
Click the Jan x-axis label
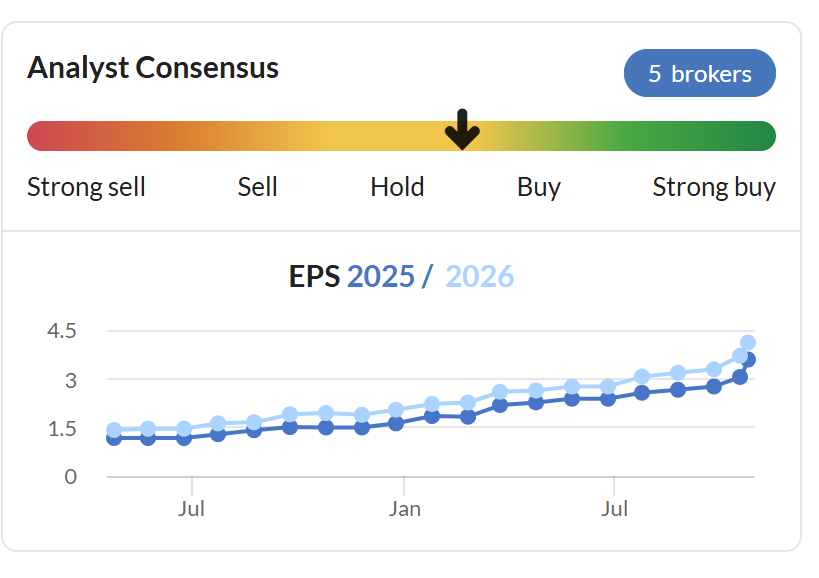pyautogui.click(x=404, y=509)
